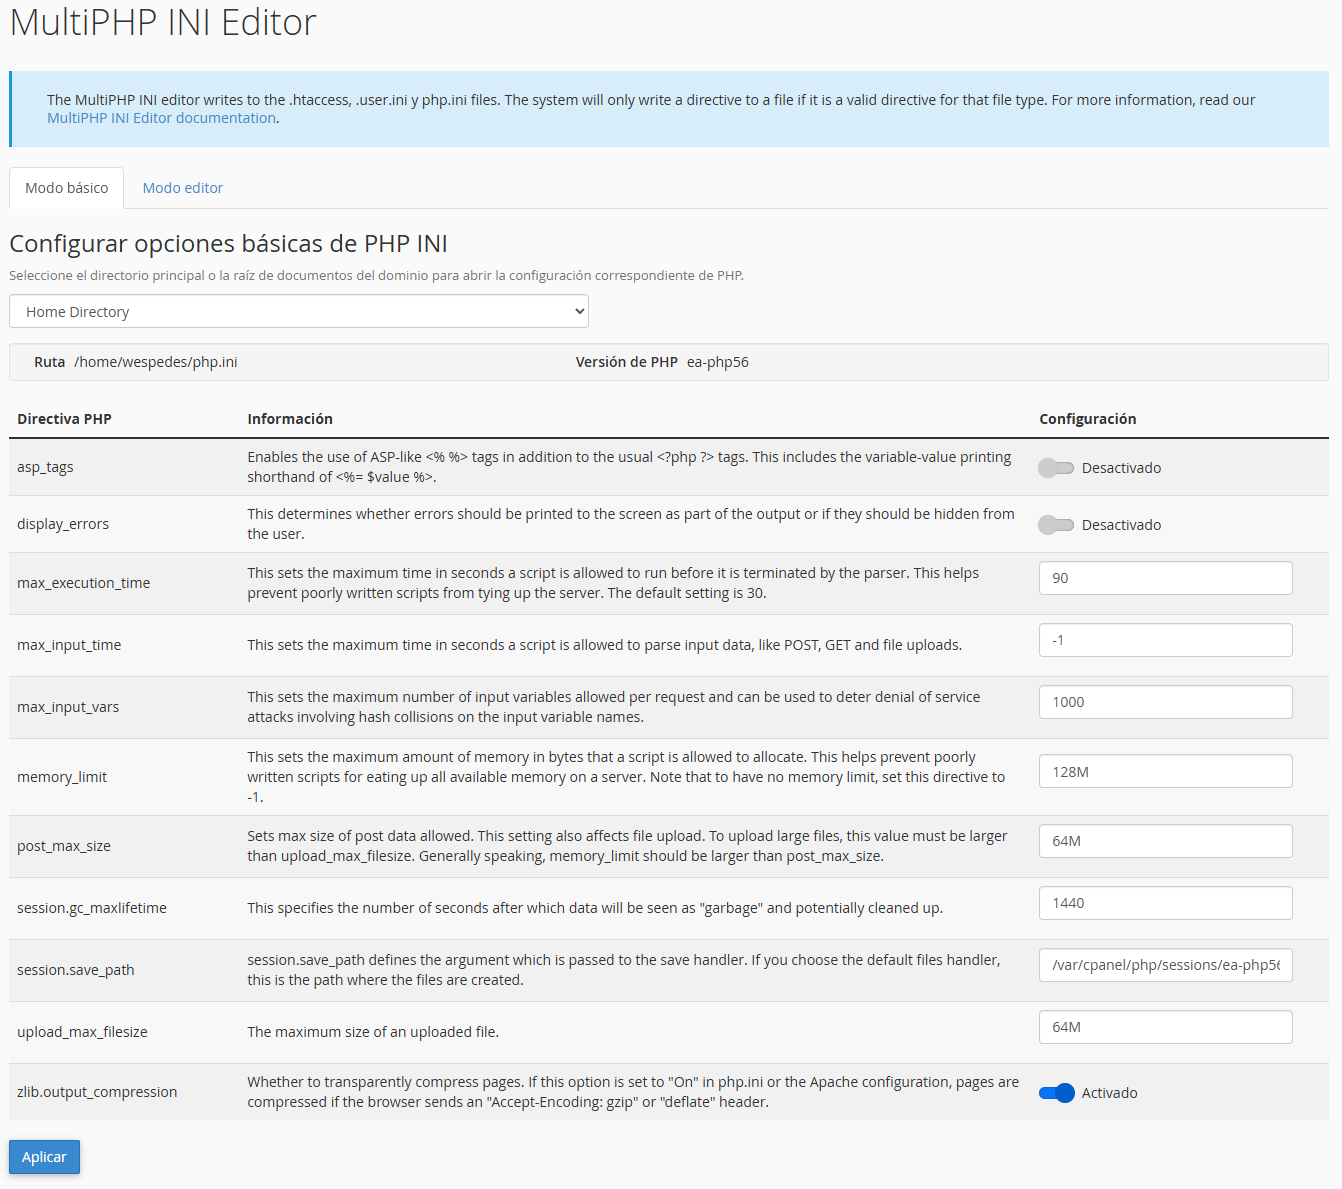Turn on the display_errors toggle
This screenshot has width=1342, height=1189.
(1055, 525)
